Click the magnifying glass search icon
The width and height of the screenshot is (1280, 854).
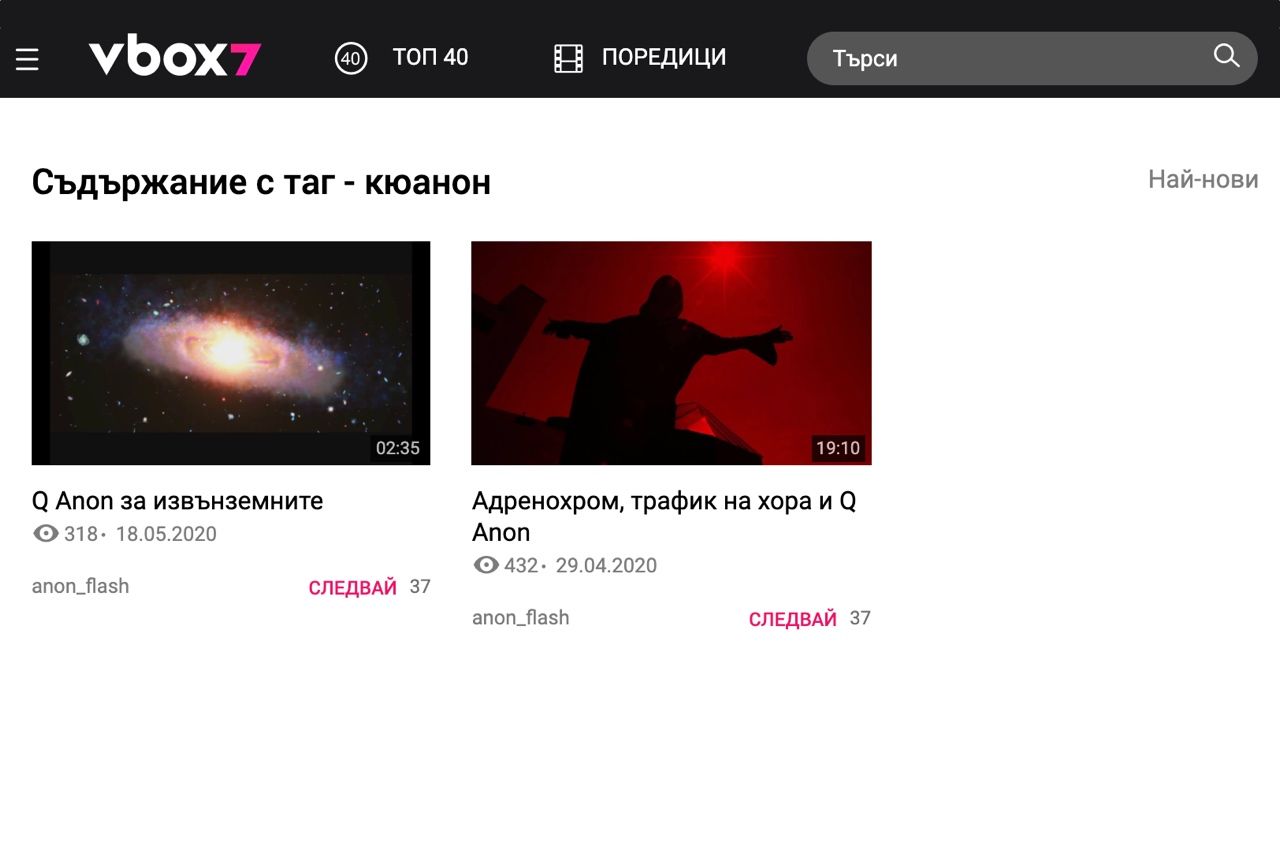1226,56
